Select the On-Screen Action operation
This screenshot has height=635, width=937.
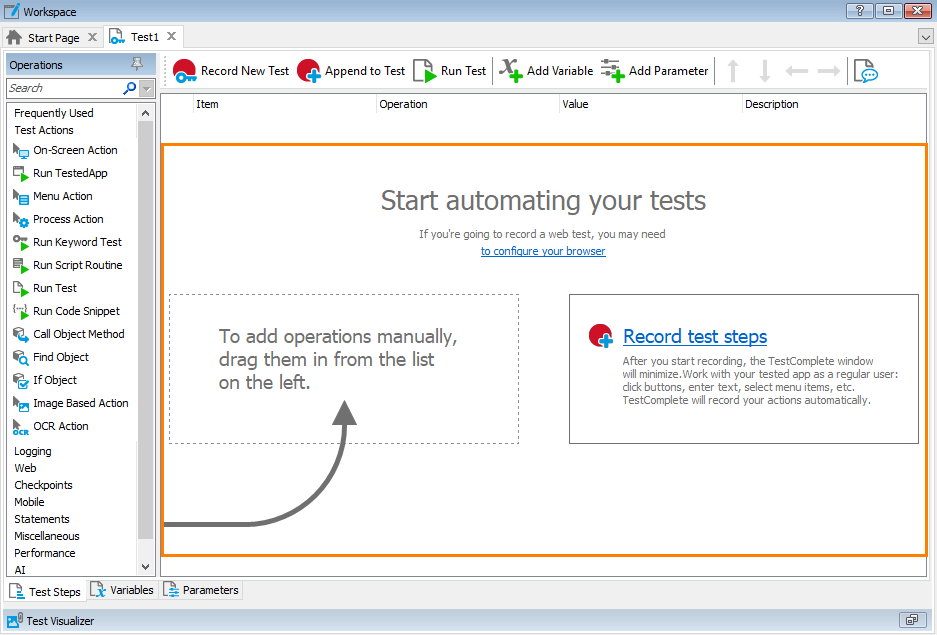73,150
